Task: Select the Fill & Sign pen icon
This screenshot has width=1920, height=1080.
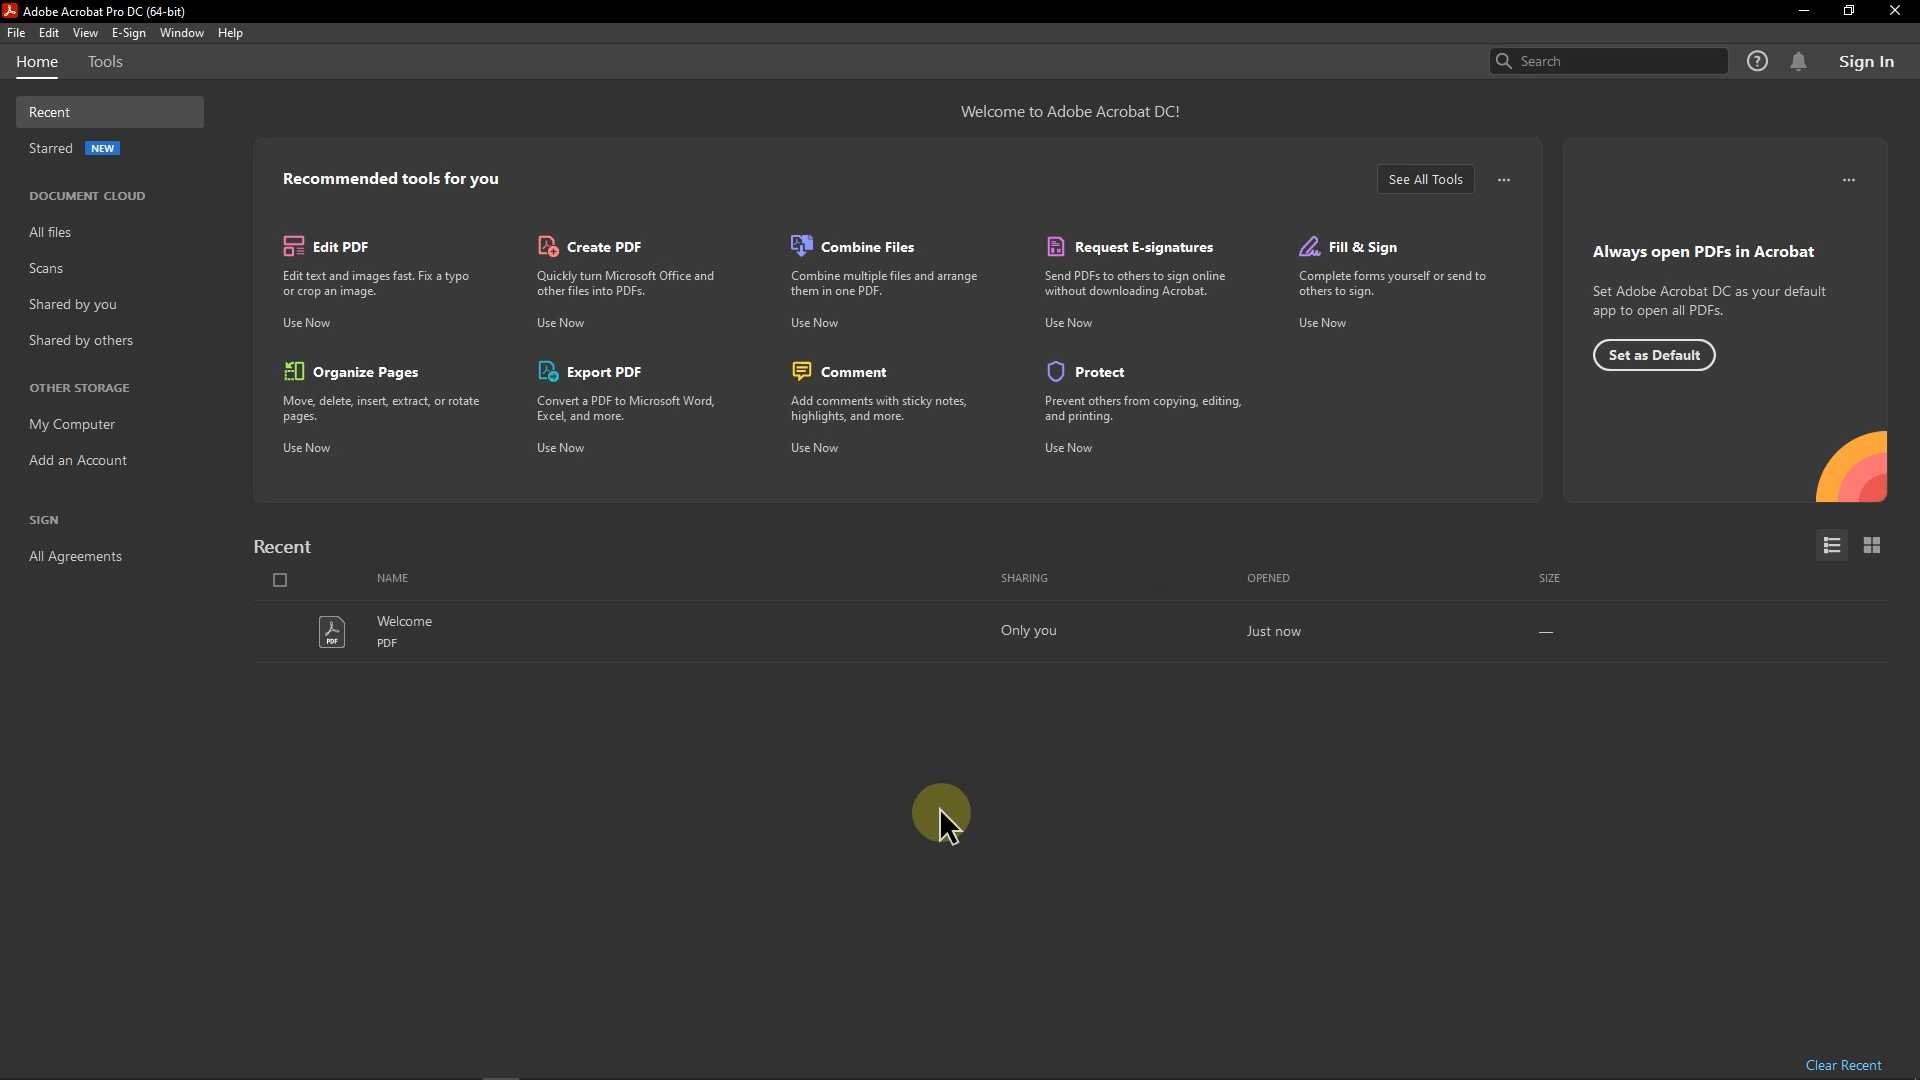Action: (1309, 246)
